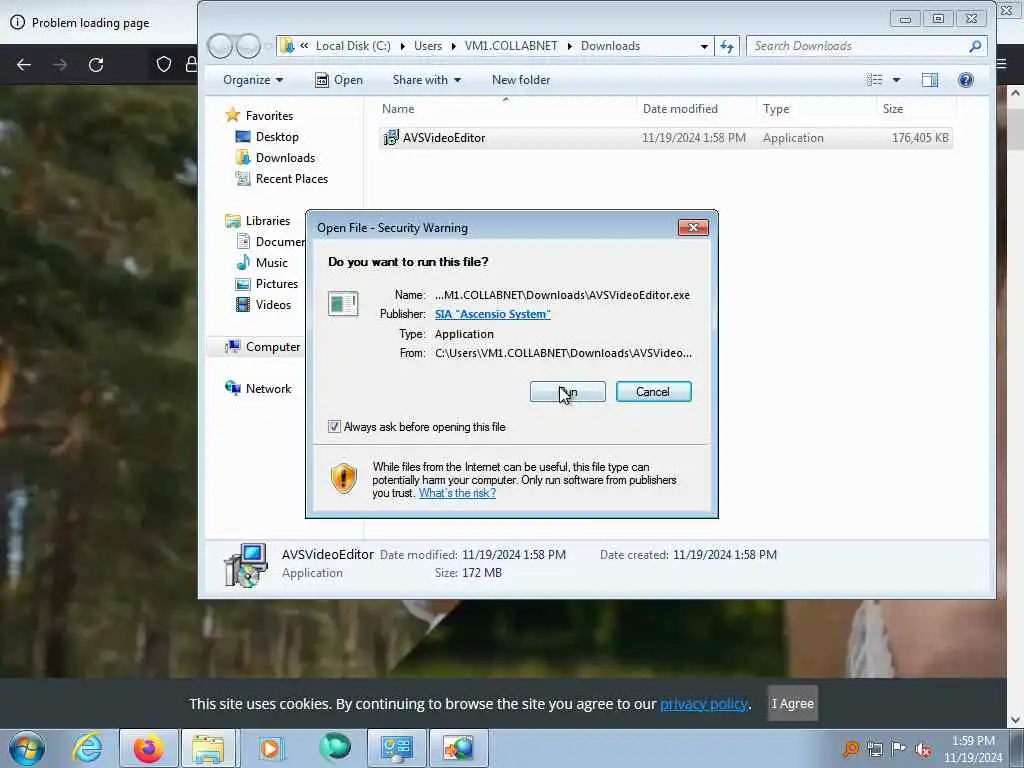Open Windows Media Player from the taskbar
The width and height of the screenshot is (1024, 768).
[x=270, y=748]
